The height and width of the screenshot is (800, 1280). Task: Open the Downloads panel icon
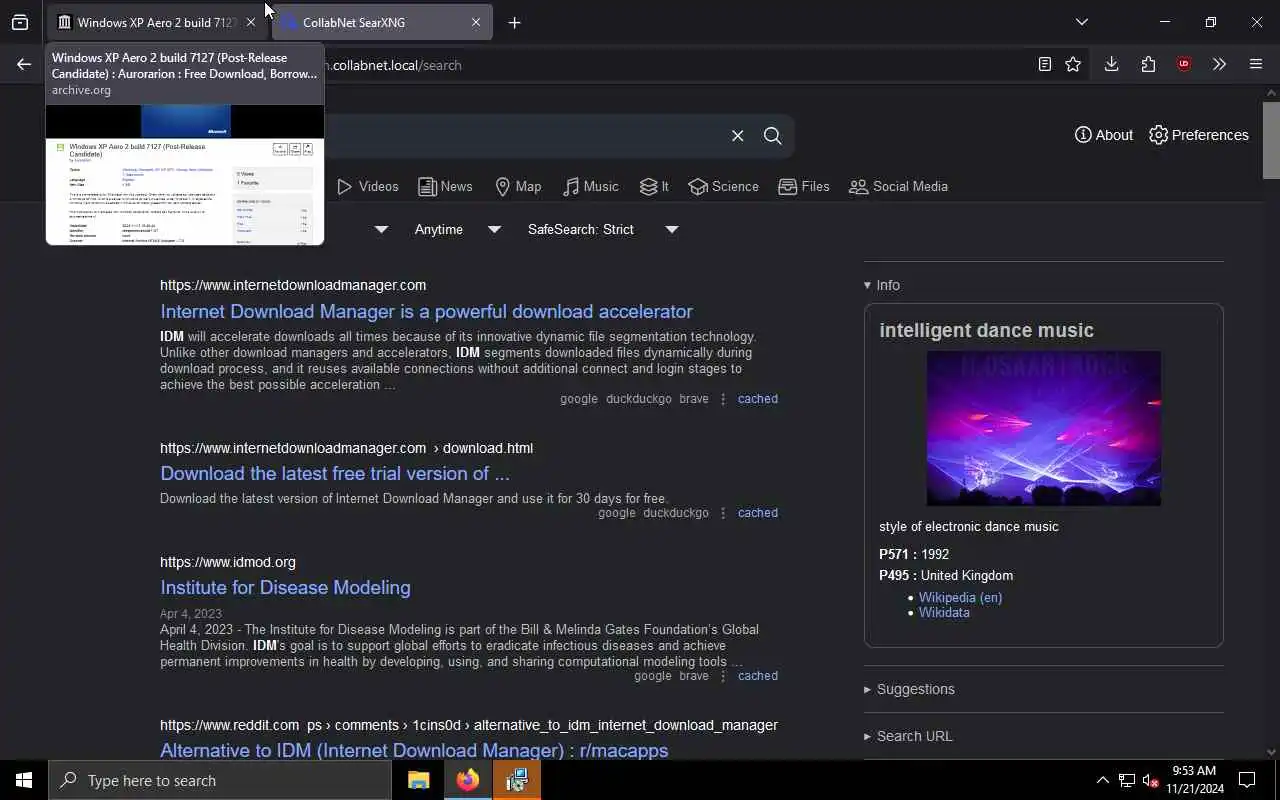1111,64
